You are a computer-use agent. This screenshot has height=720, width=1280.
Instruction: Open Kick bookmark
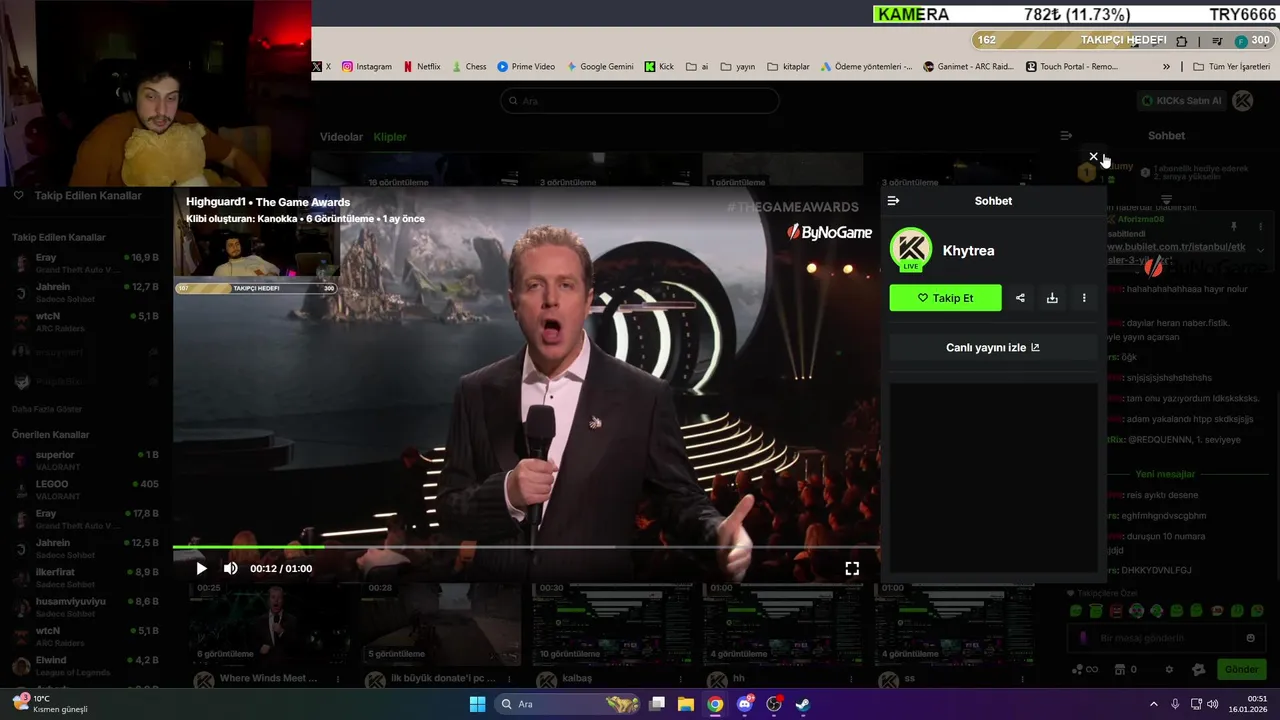click(x=659, y=67)
